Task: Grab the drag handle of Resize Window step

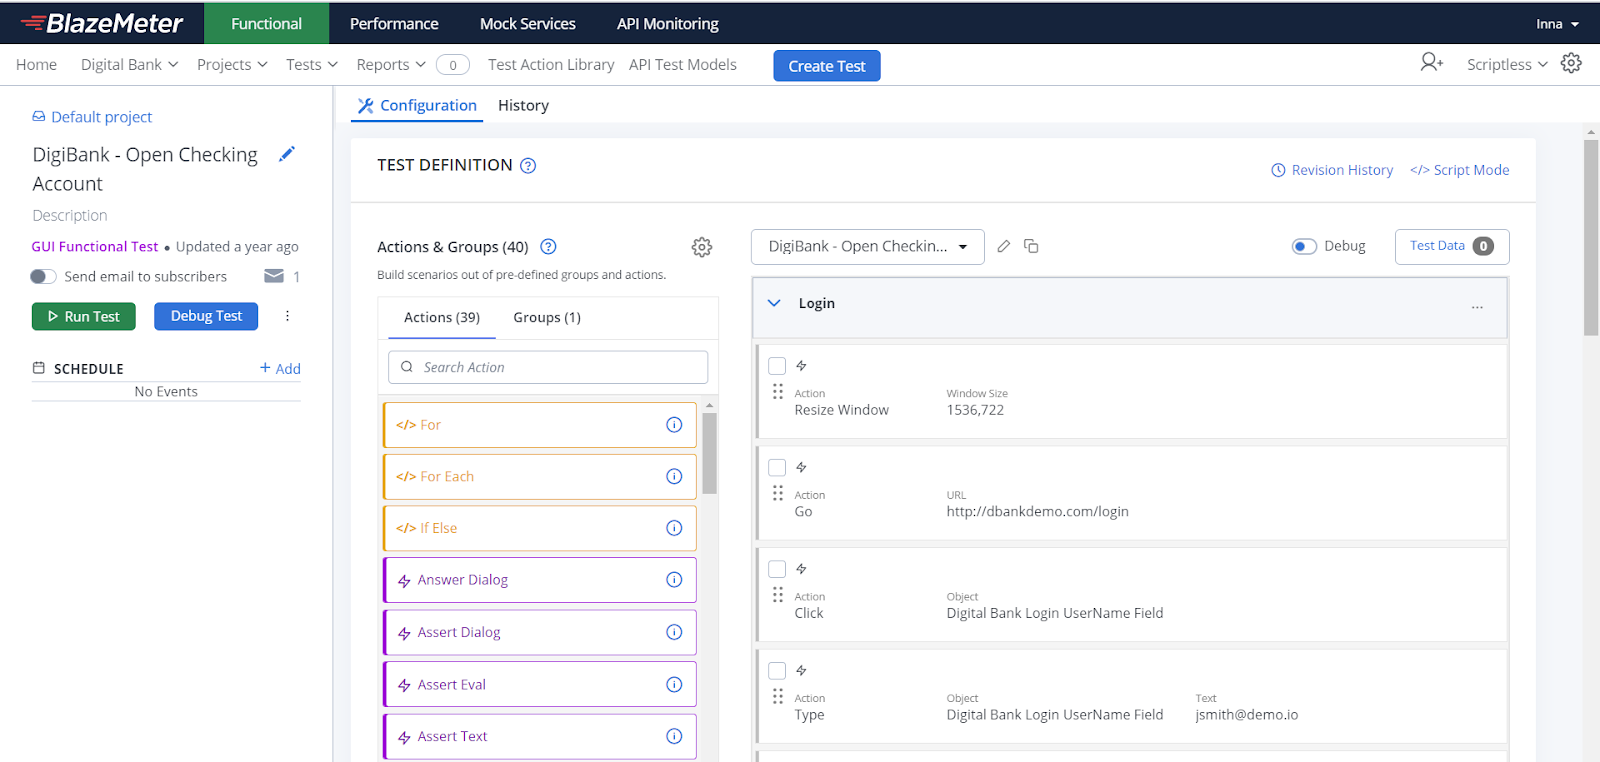Action: pos(778,391)
